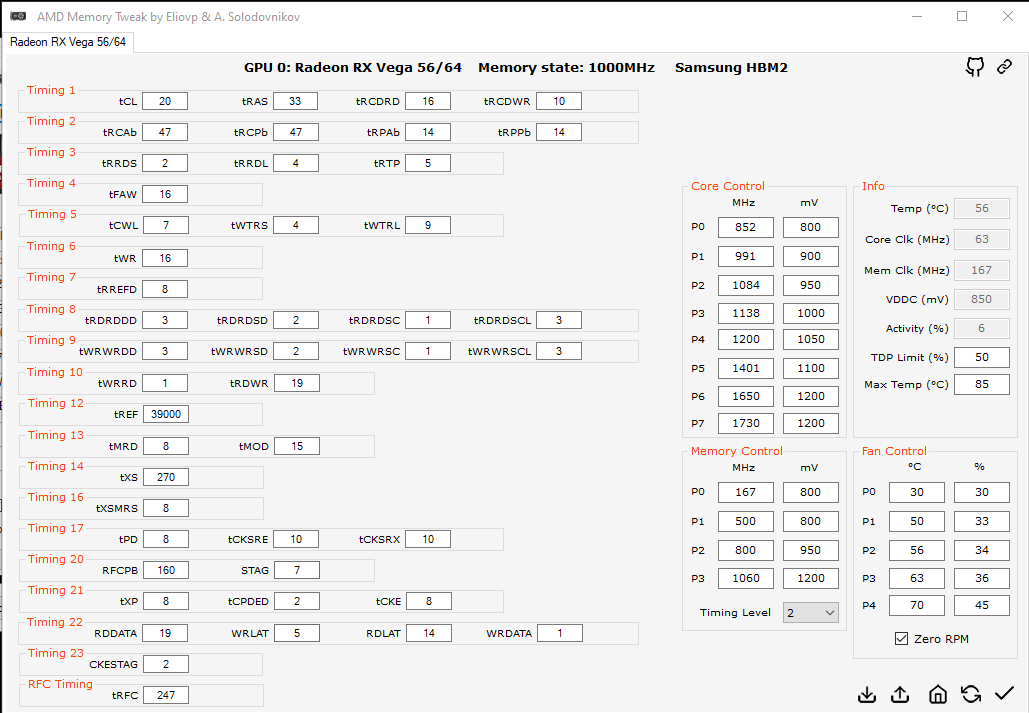Select the tWRWRDD input field
Image resolution: width=1029 pixels, height=713 pixels.
tap(165, 351)
